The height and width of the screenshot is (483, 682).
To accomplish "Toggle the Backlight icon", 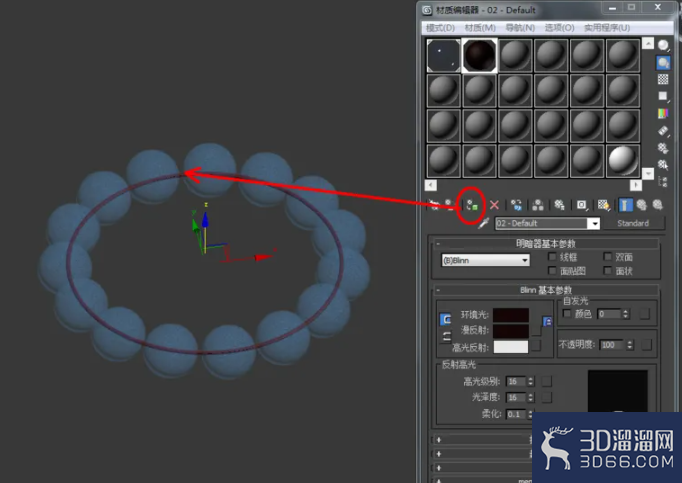I will (x=663, y=63).
